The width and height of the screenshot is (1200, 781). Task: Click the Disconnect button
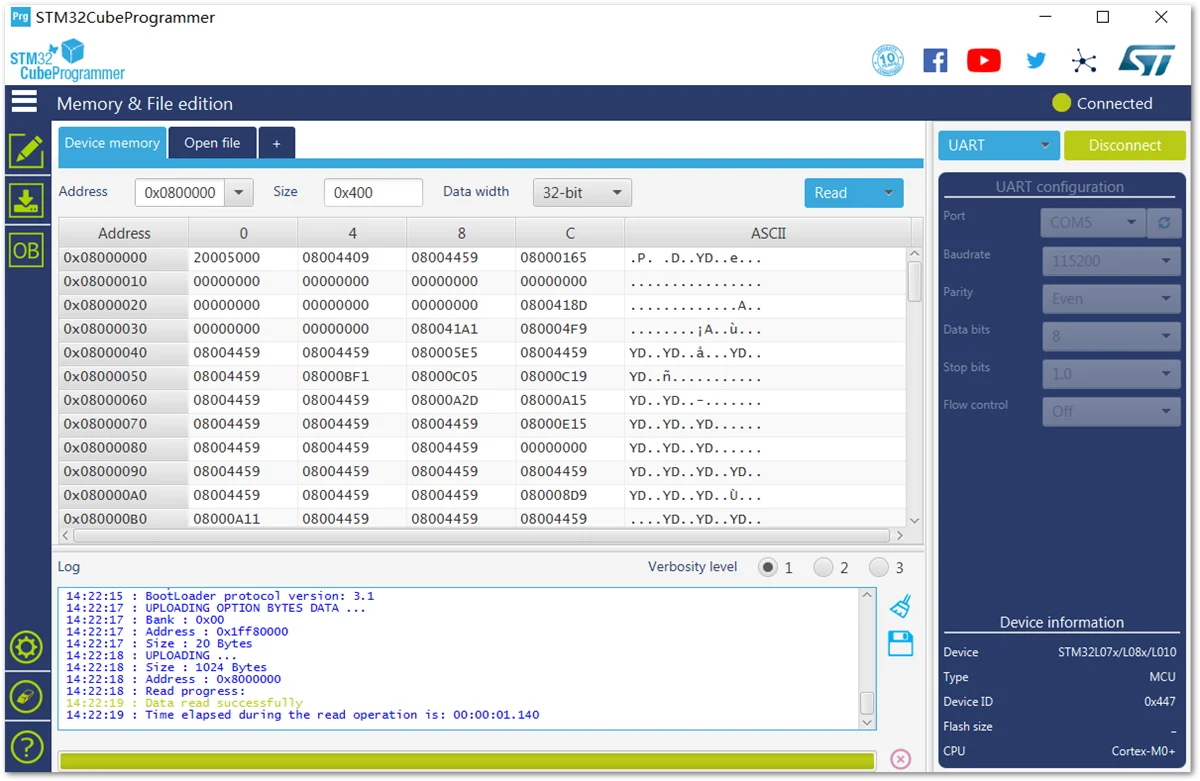pyautogui.click(x=1125, y=145)
